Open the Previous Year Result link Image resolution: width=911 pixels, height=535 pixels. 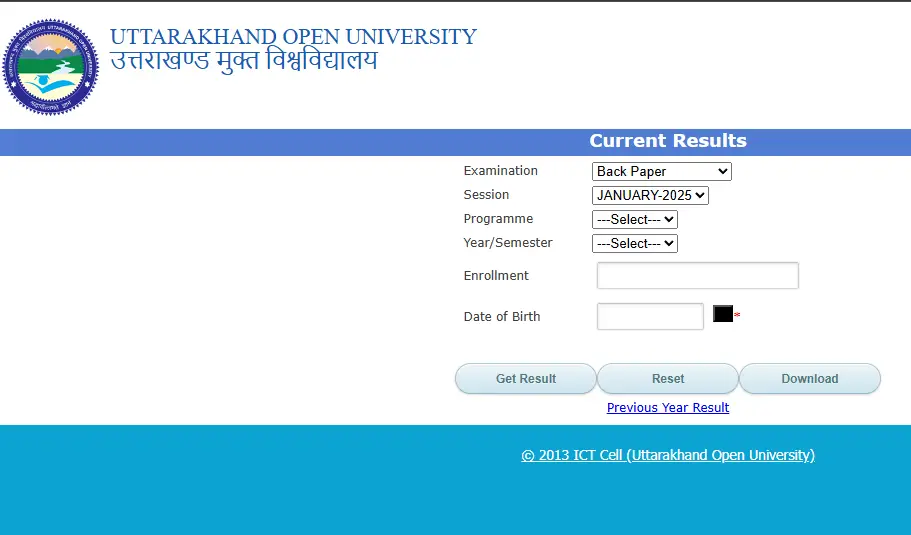tap(668, 408)
